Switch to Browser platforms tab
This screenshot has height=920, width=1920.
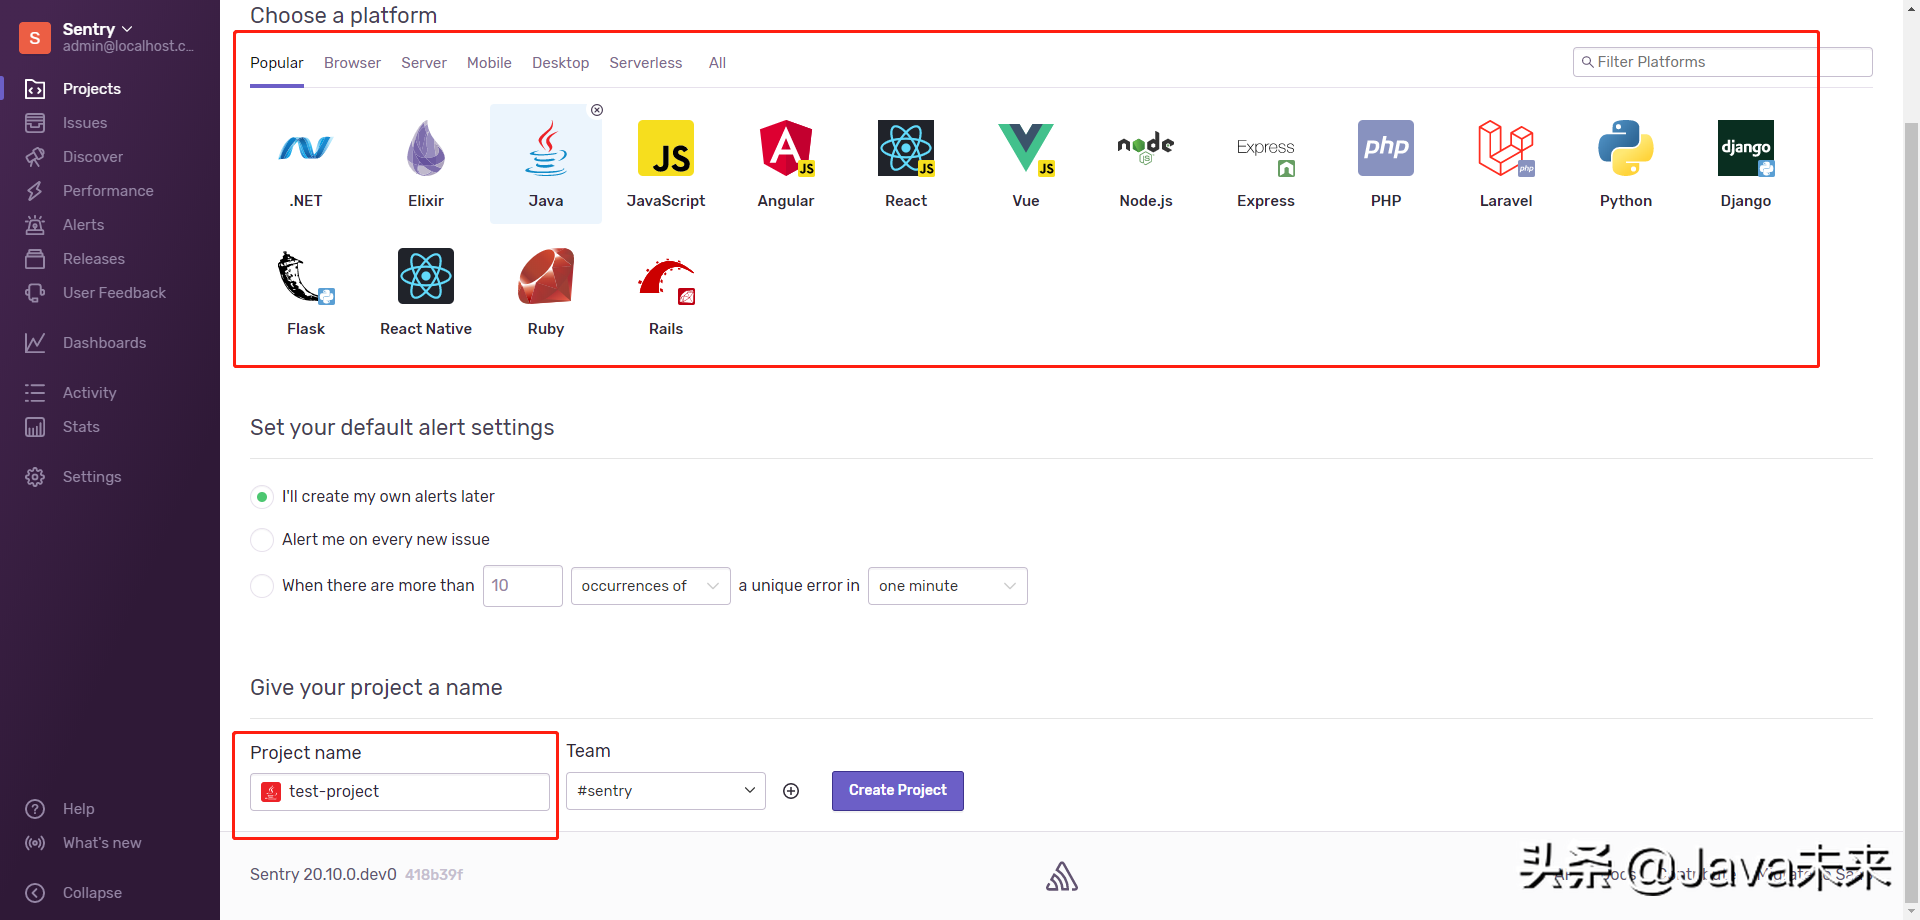pos(352,63)
